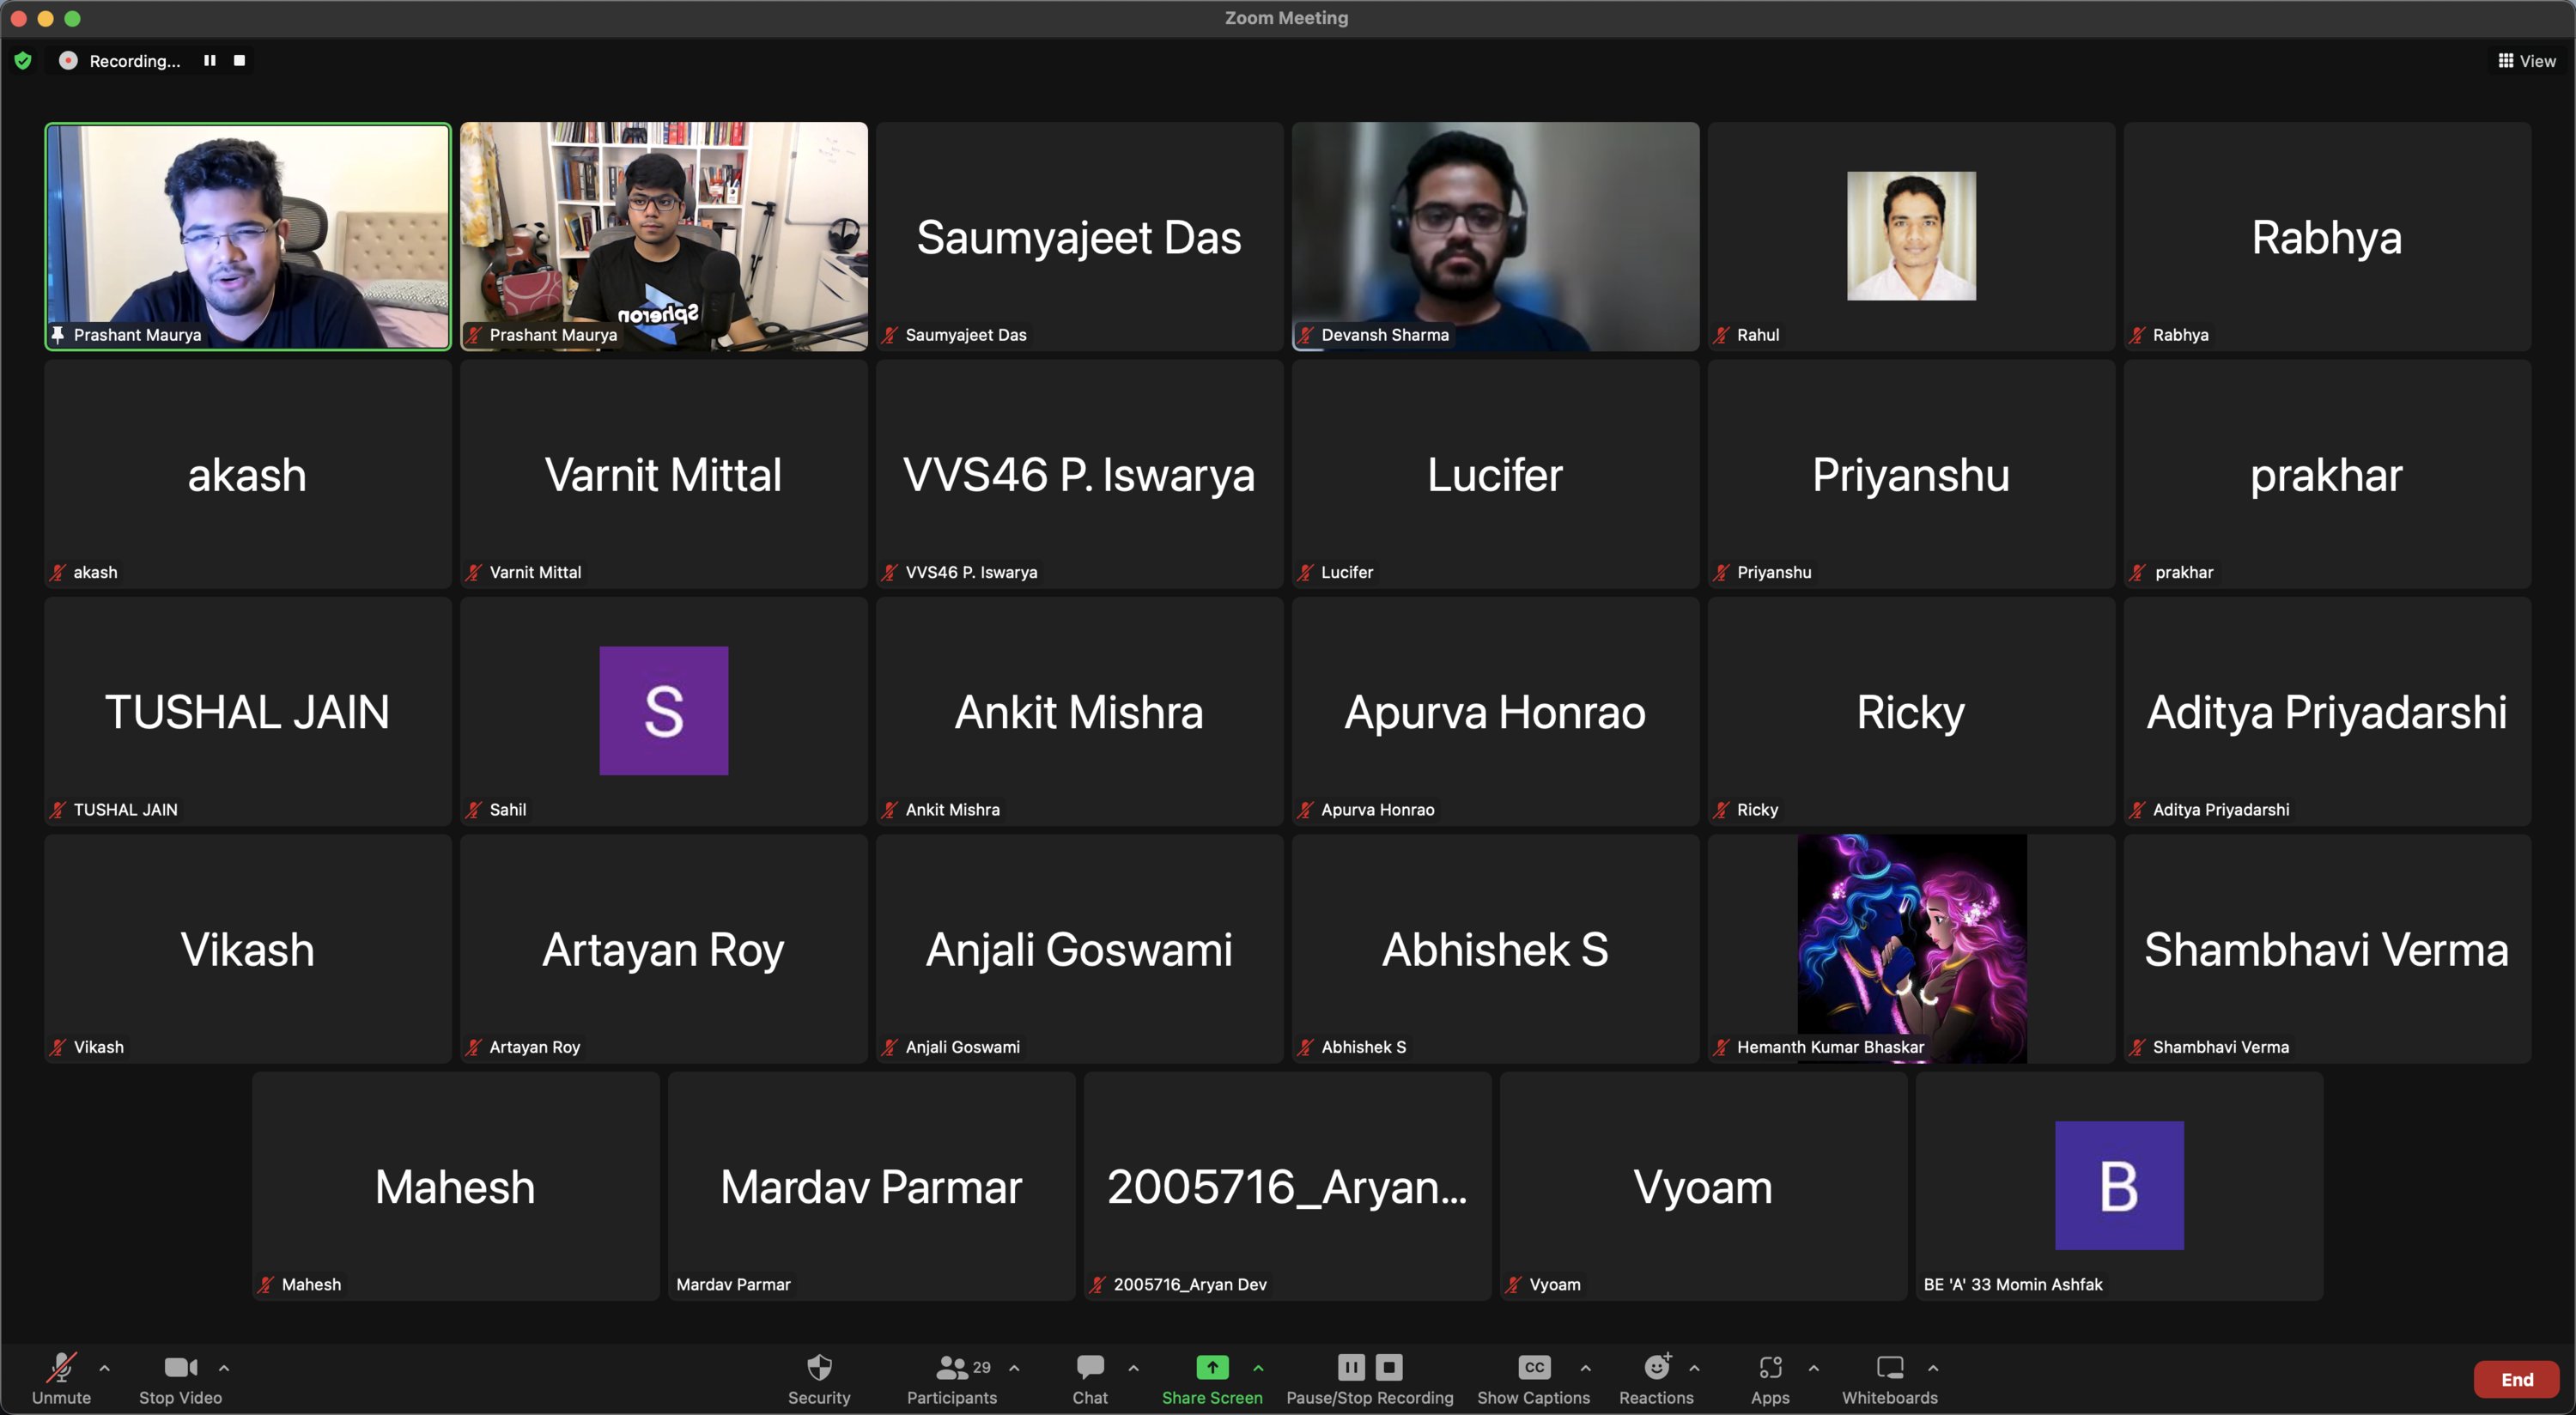
Task: Open the Apps icon
Action: click(x=1769, y=1367)
